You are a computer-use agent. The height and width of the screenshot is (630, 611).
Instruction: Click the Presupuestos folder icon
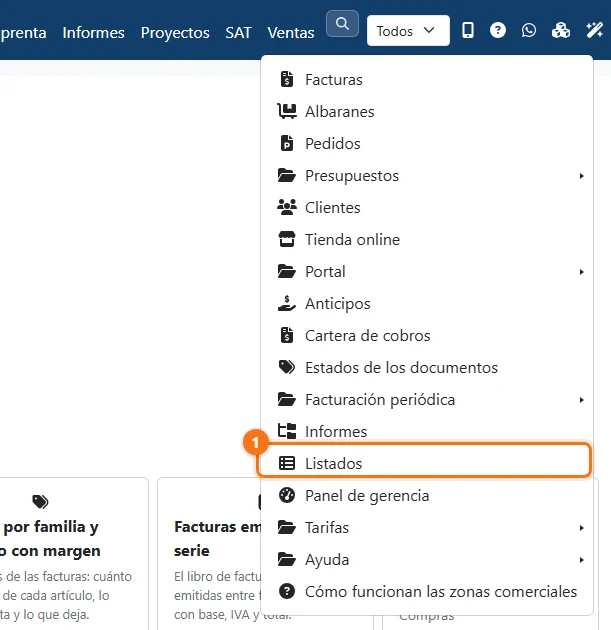coord(287,175)
